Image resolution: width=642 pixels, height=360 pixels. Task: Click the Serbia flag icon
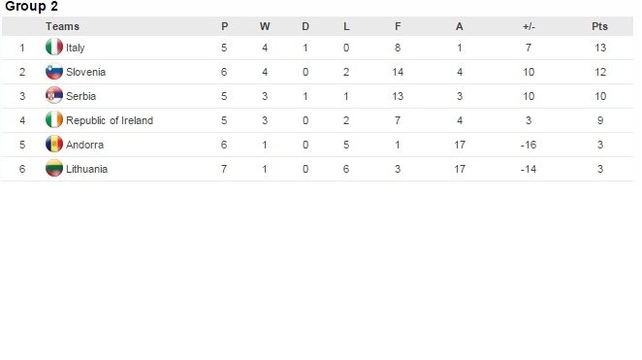point(54,95)
